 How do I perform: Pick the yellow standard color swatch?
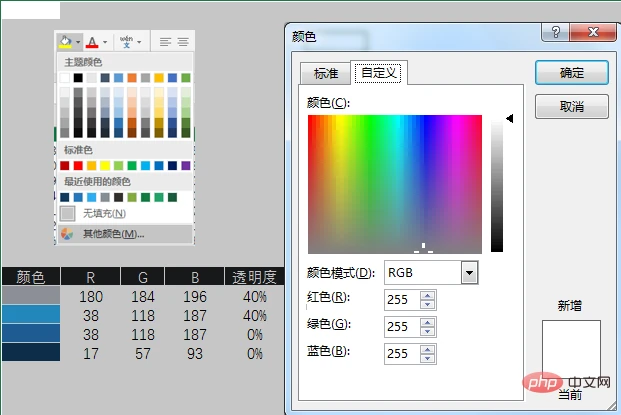tap(105, 166)
